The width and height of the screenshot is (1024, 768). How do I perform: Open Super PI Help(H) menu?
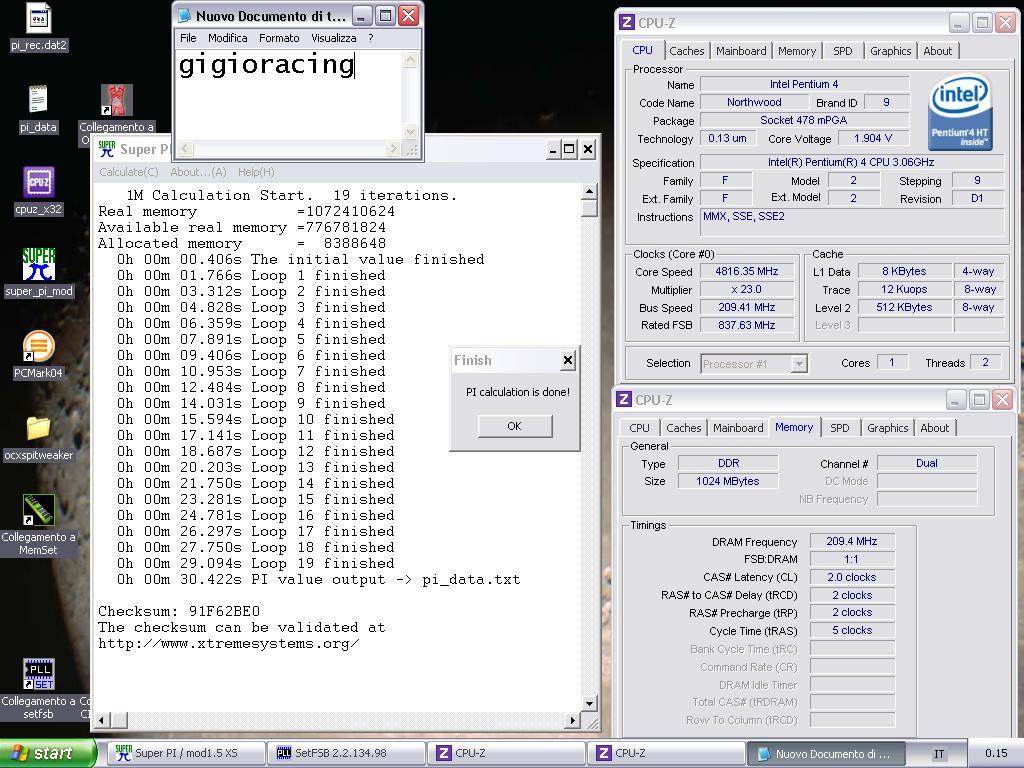click(256, 172)
